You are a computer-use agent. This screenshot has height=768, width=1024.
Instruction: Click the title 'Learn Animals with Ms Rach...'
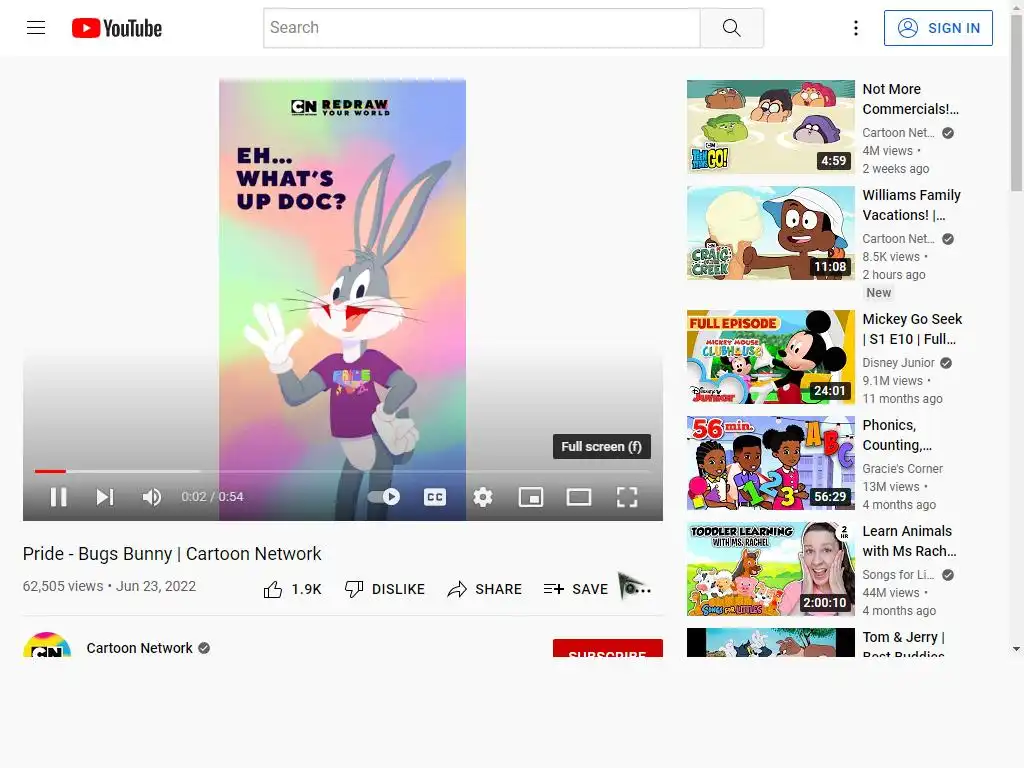click(909, 541)
